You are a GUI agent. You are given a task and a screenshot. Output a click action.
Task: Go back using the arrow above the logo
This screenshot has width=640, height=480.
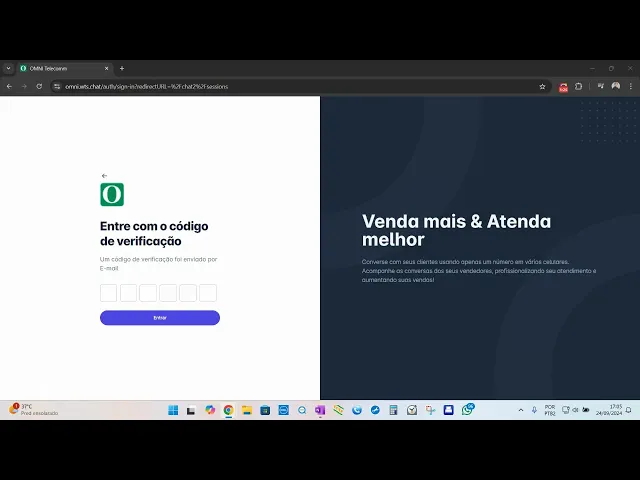pyautogui.click(x=104, y=176)
